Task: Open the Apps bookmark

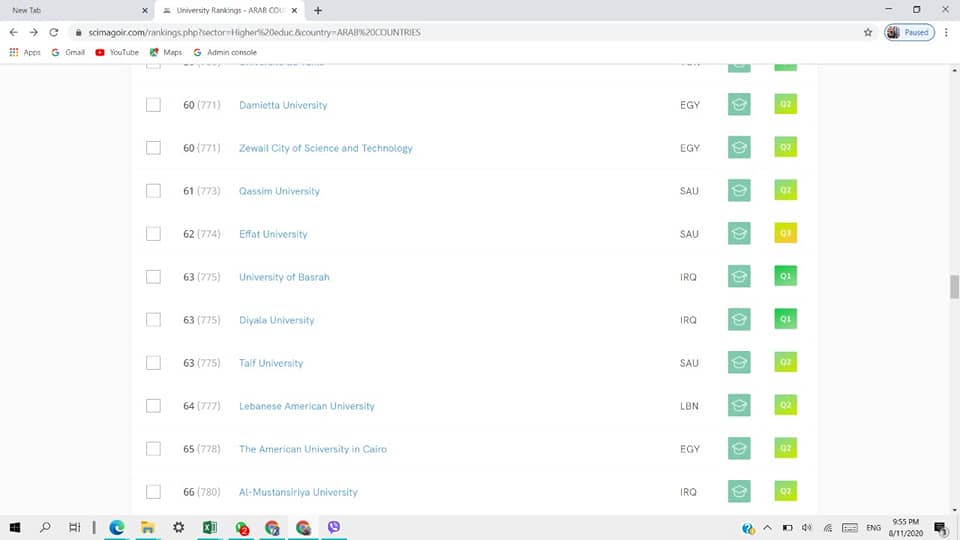Action: [25, 53]
